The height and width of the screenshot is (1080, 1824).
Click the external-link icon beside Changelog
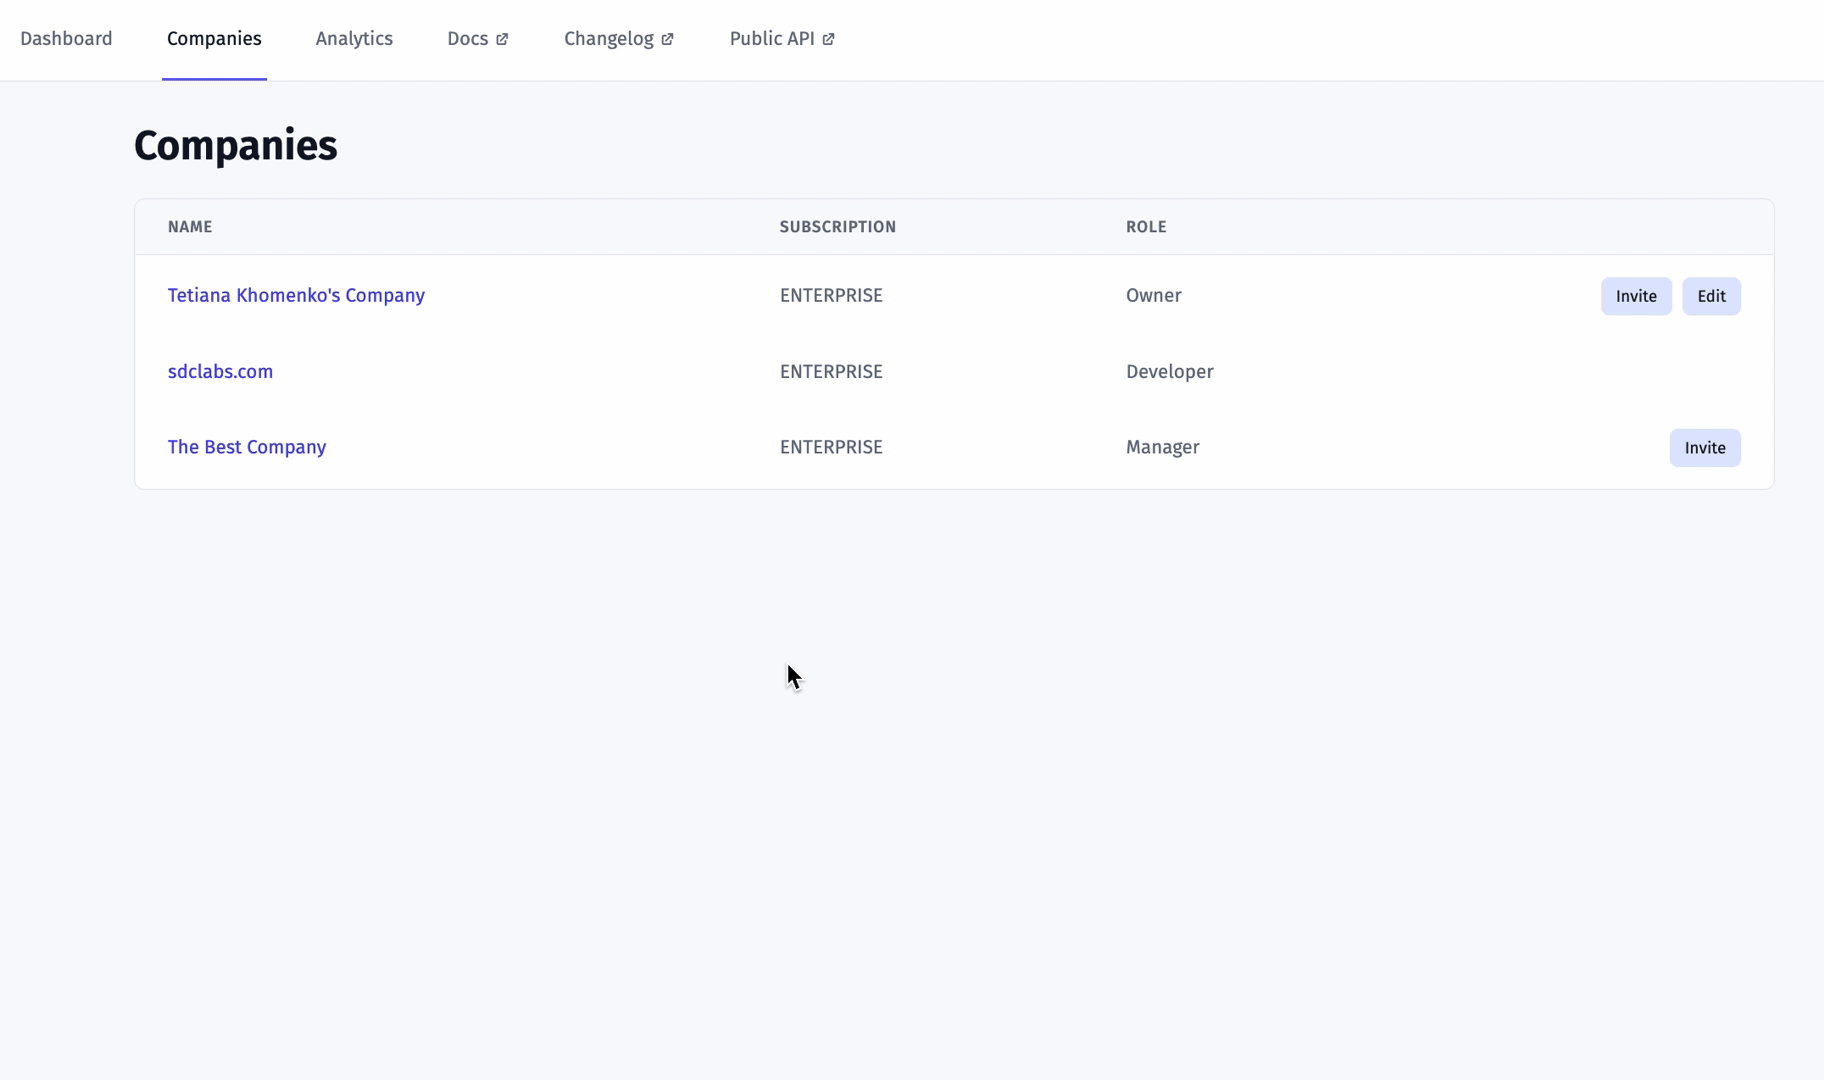[667, 40]
